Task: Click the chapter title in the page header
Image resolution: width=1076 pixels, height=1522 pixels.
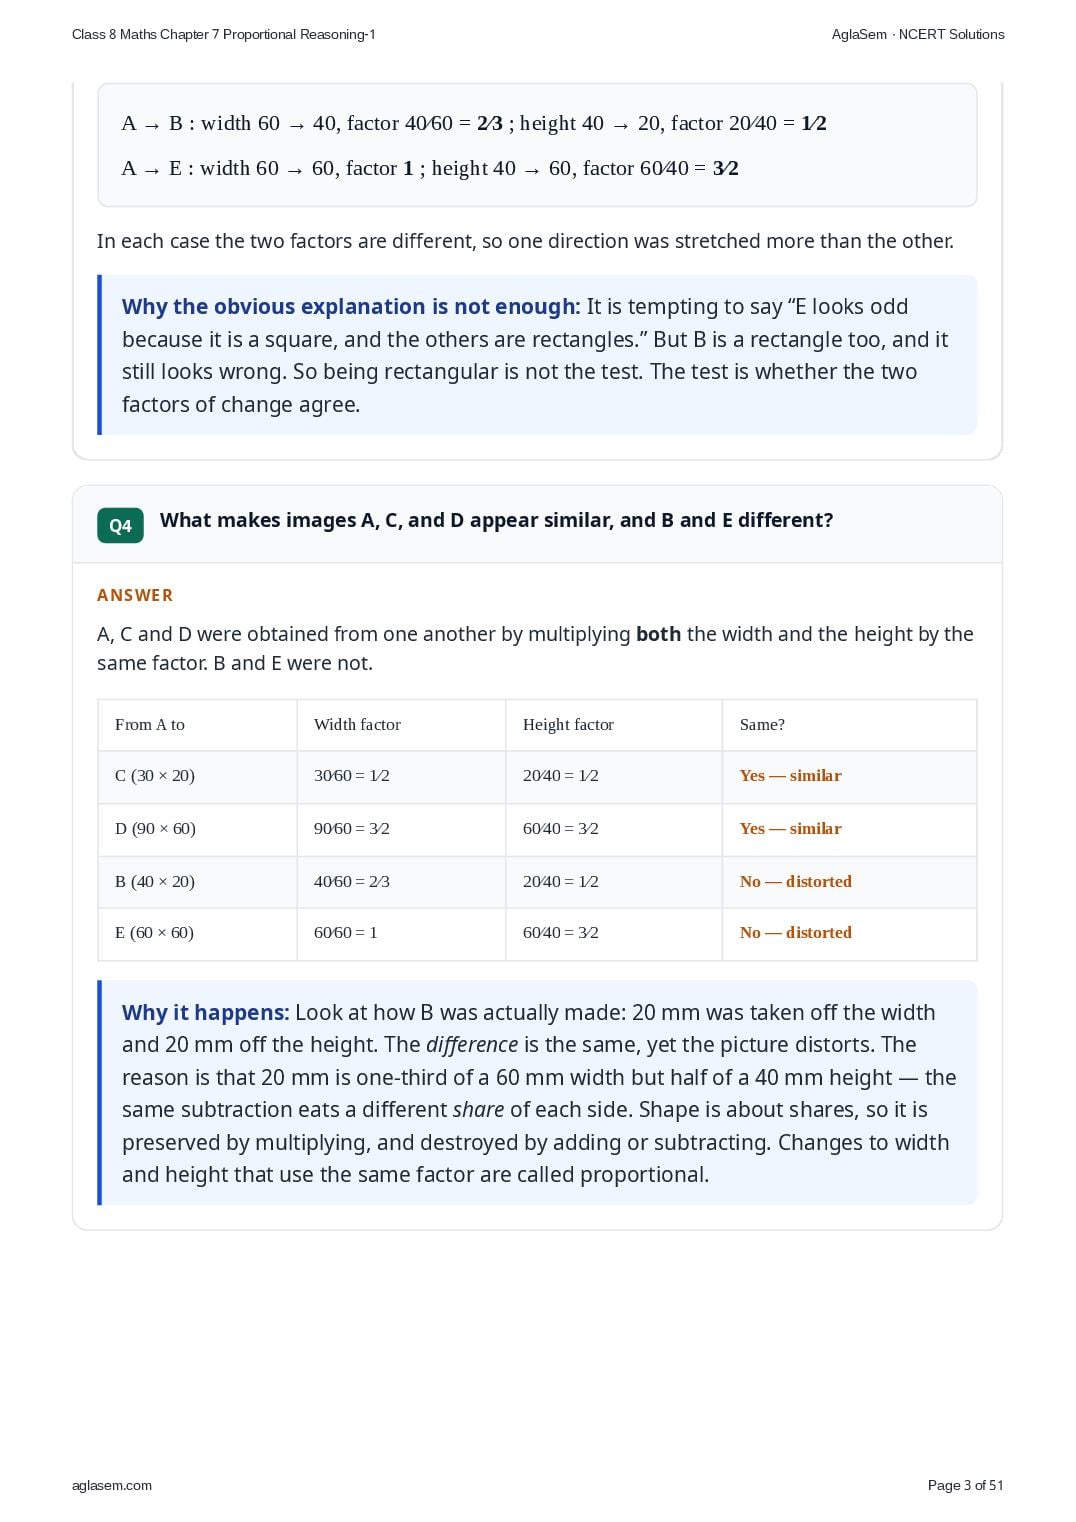Action: tap(224, 34)
